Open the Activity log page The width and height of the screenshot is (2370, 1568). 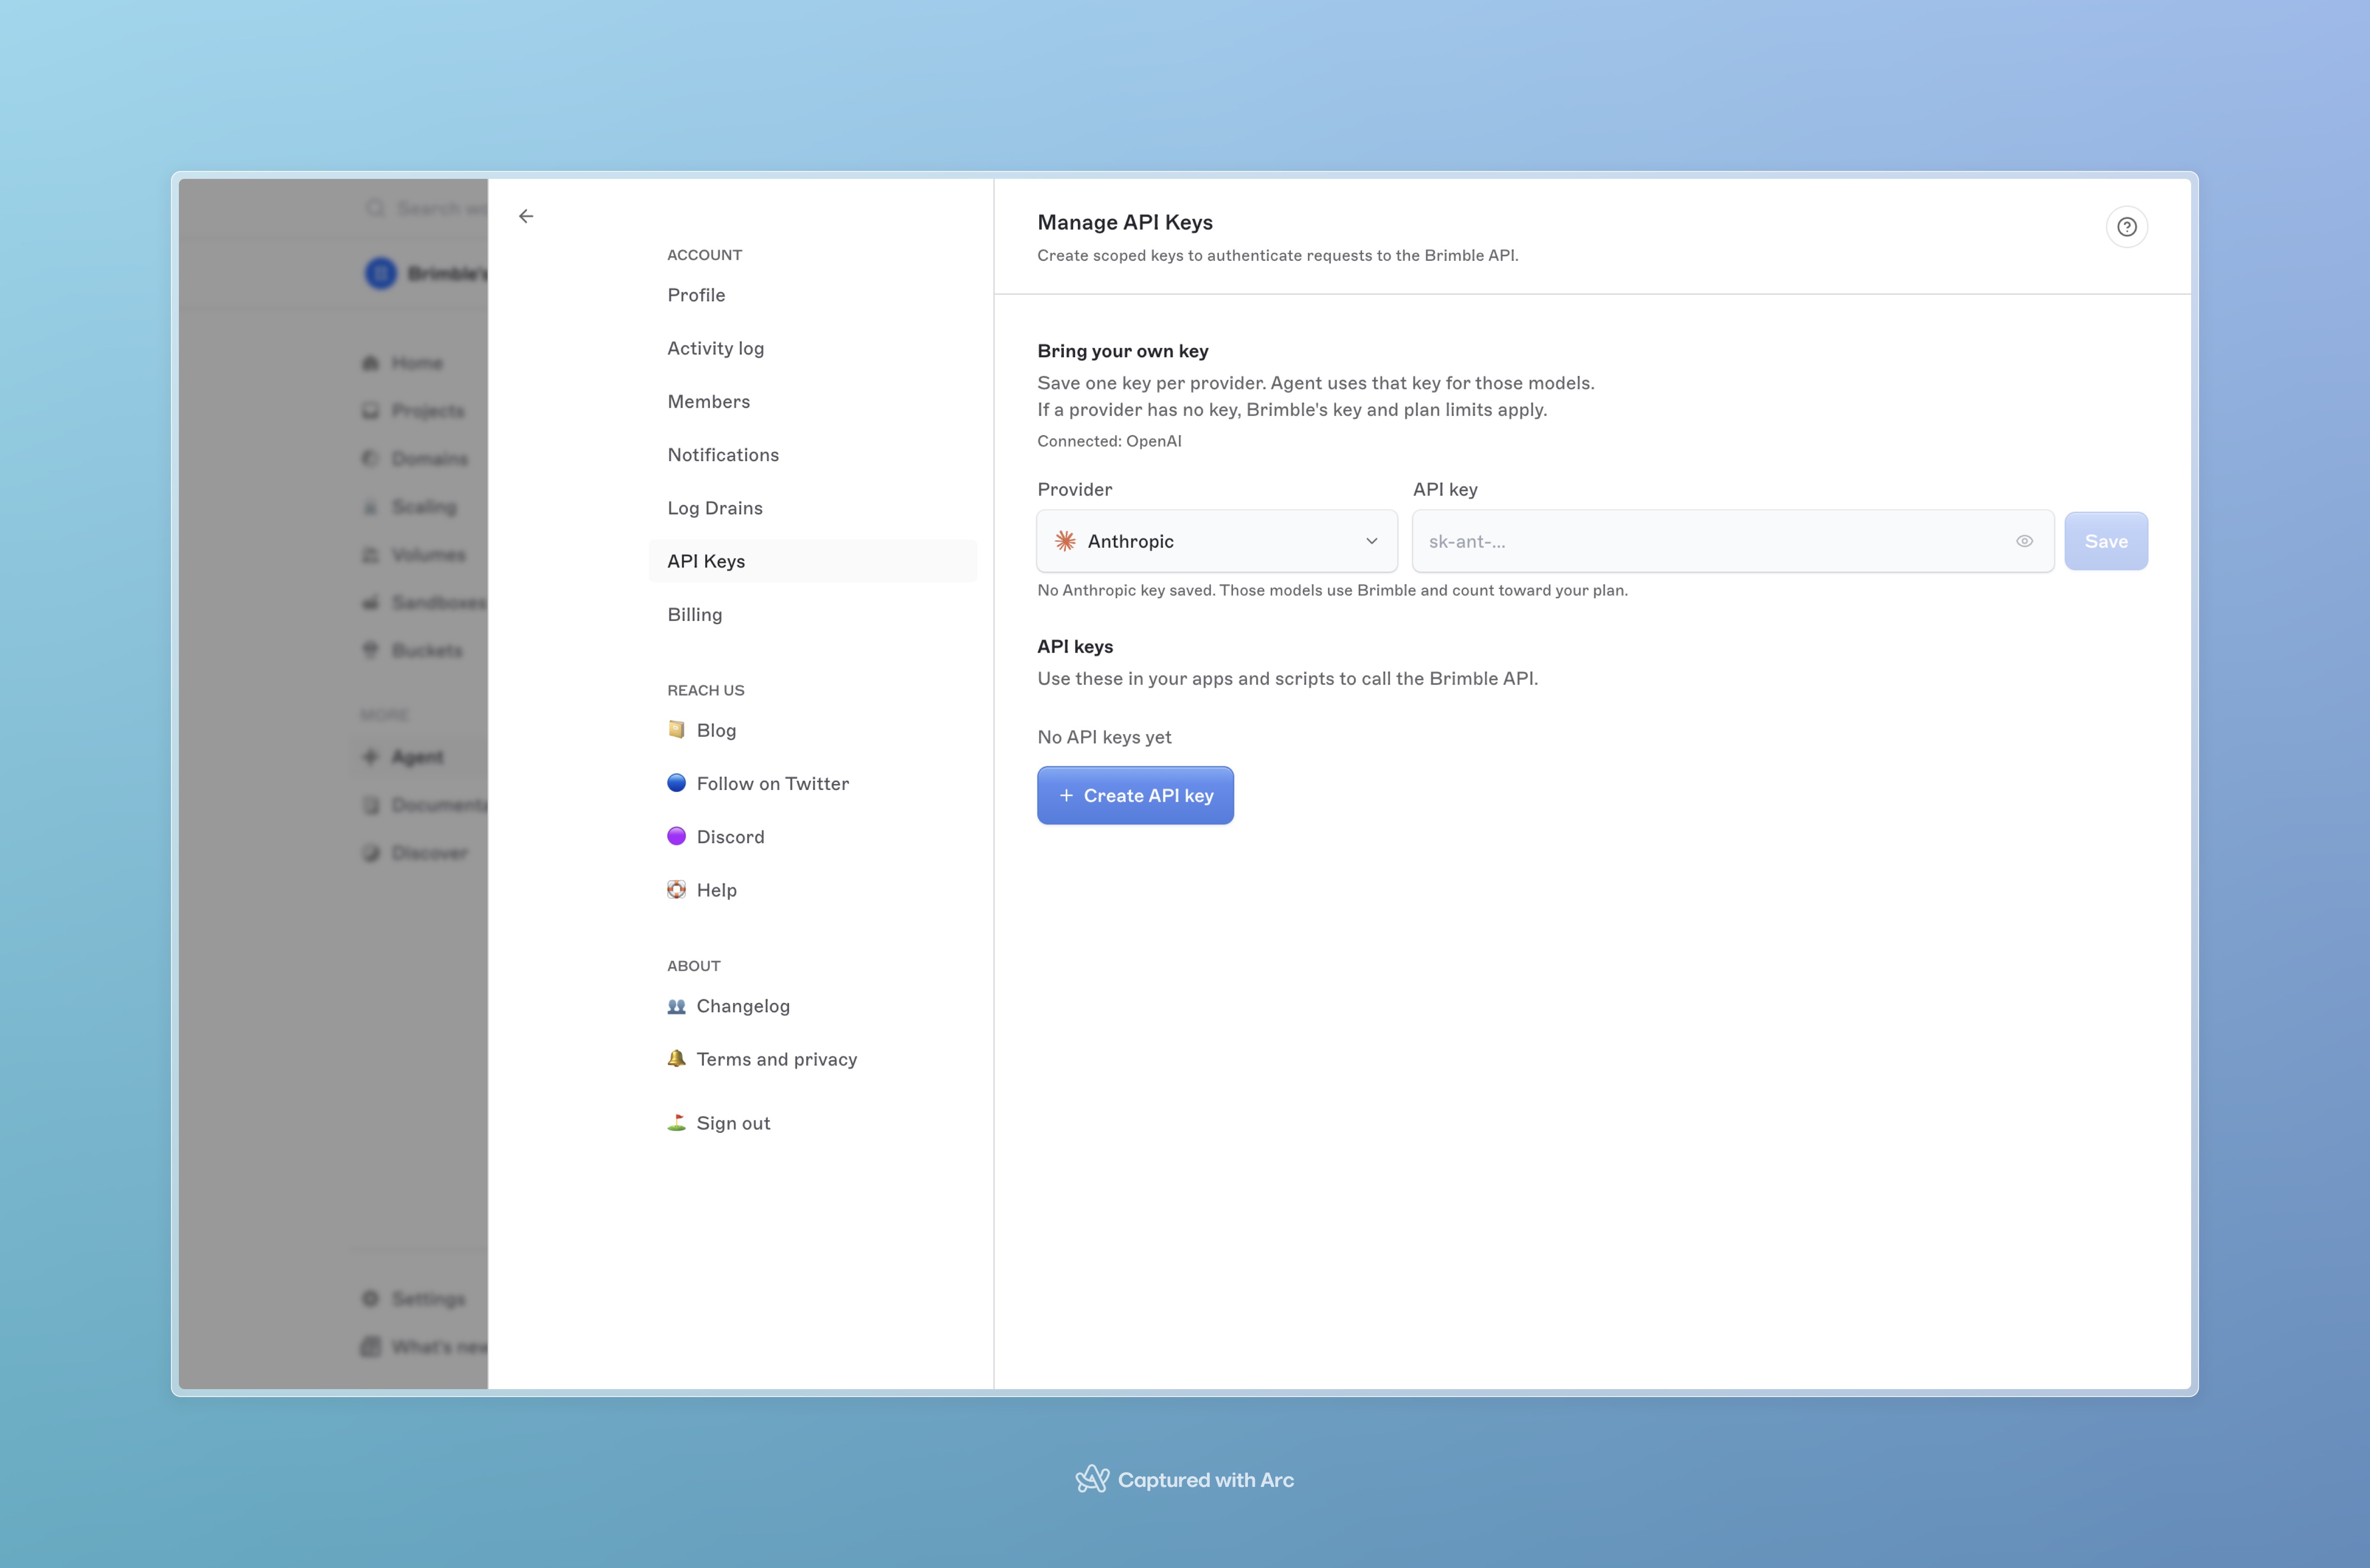(813, 348)
